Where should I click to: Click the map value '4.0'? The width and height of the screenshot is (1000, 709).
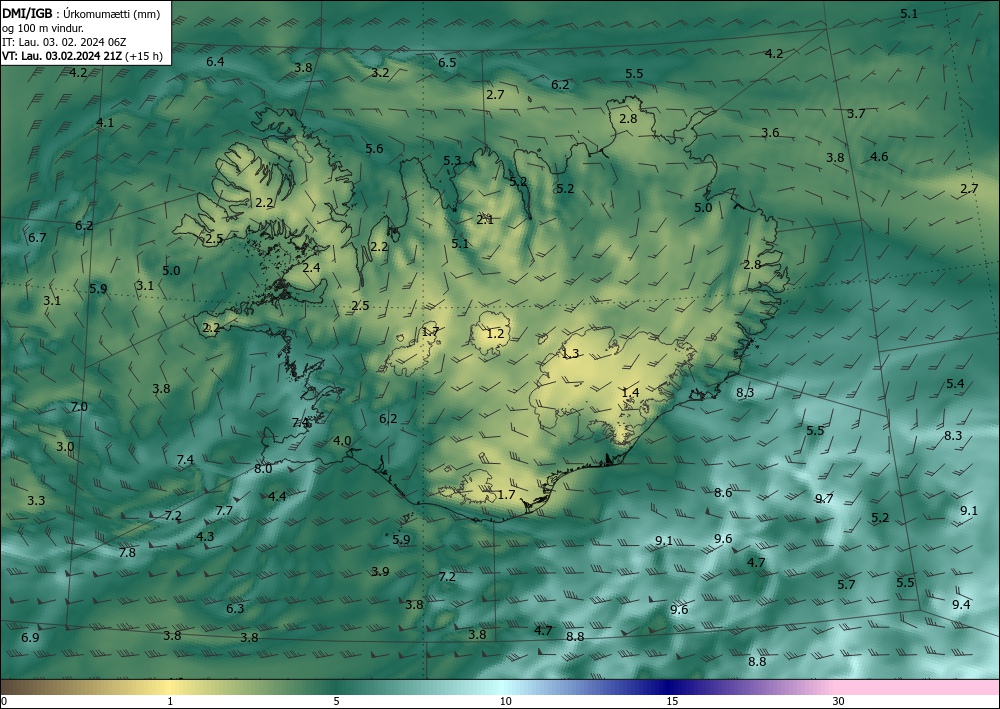(342, 441)
